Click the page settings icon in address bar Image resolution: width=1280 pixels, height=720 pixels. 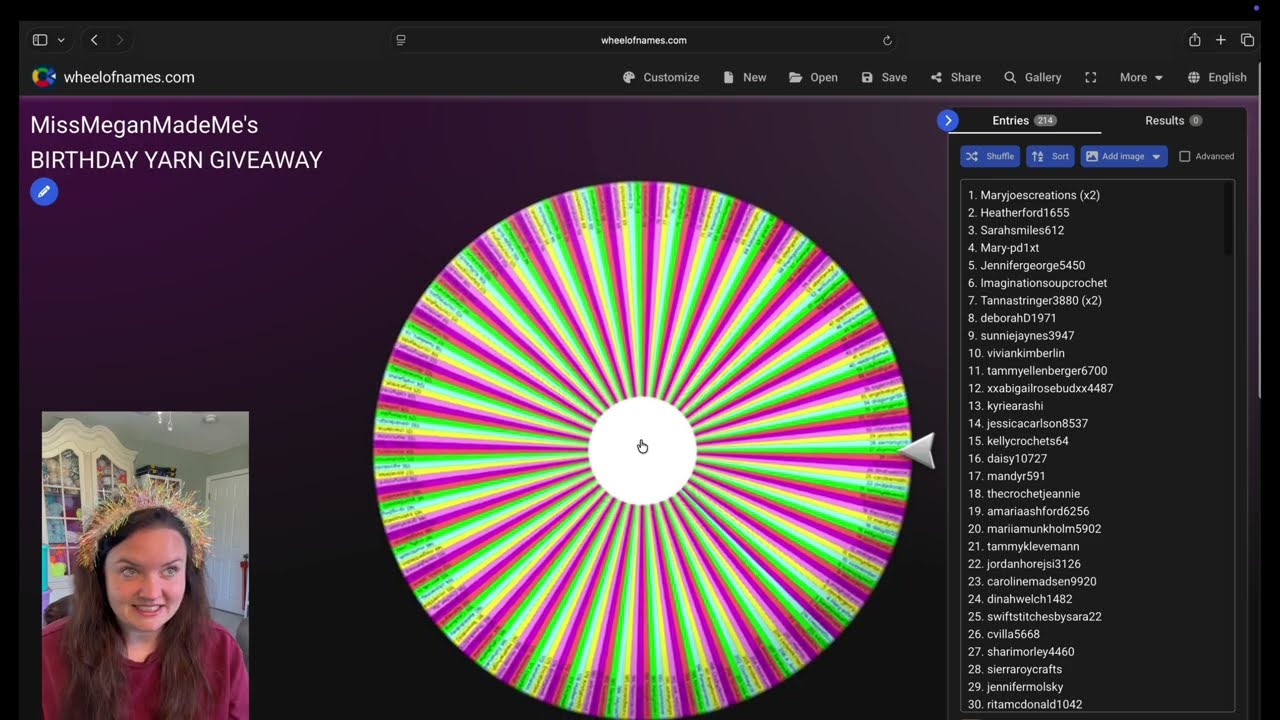coord(401,40)
